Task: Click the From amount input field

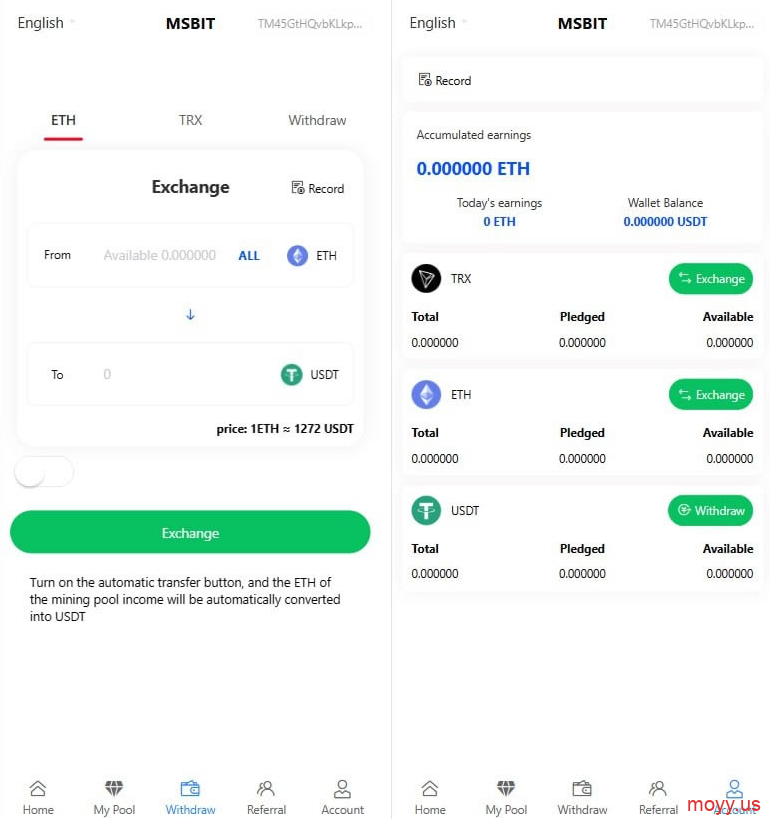Action: (x=160, y=255)
